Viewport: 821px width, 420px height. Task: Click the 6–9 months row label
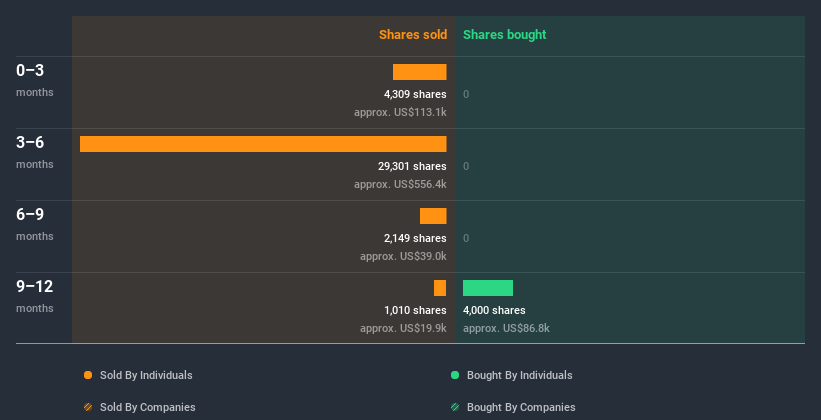click(x=35, y=224)
